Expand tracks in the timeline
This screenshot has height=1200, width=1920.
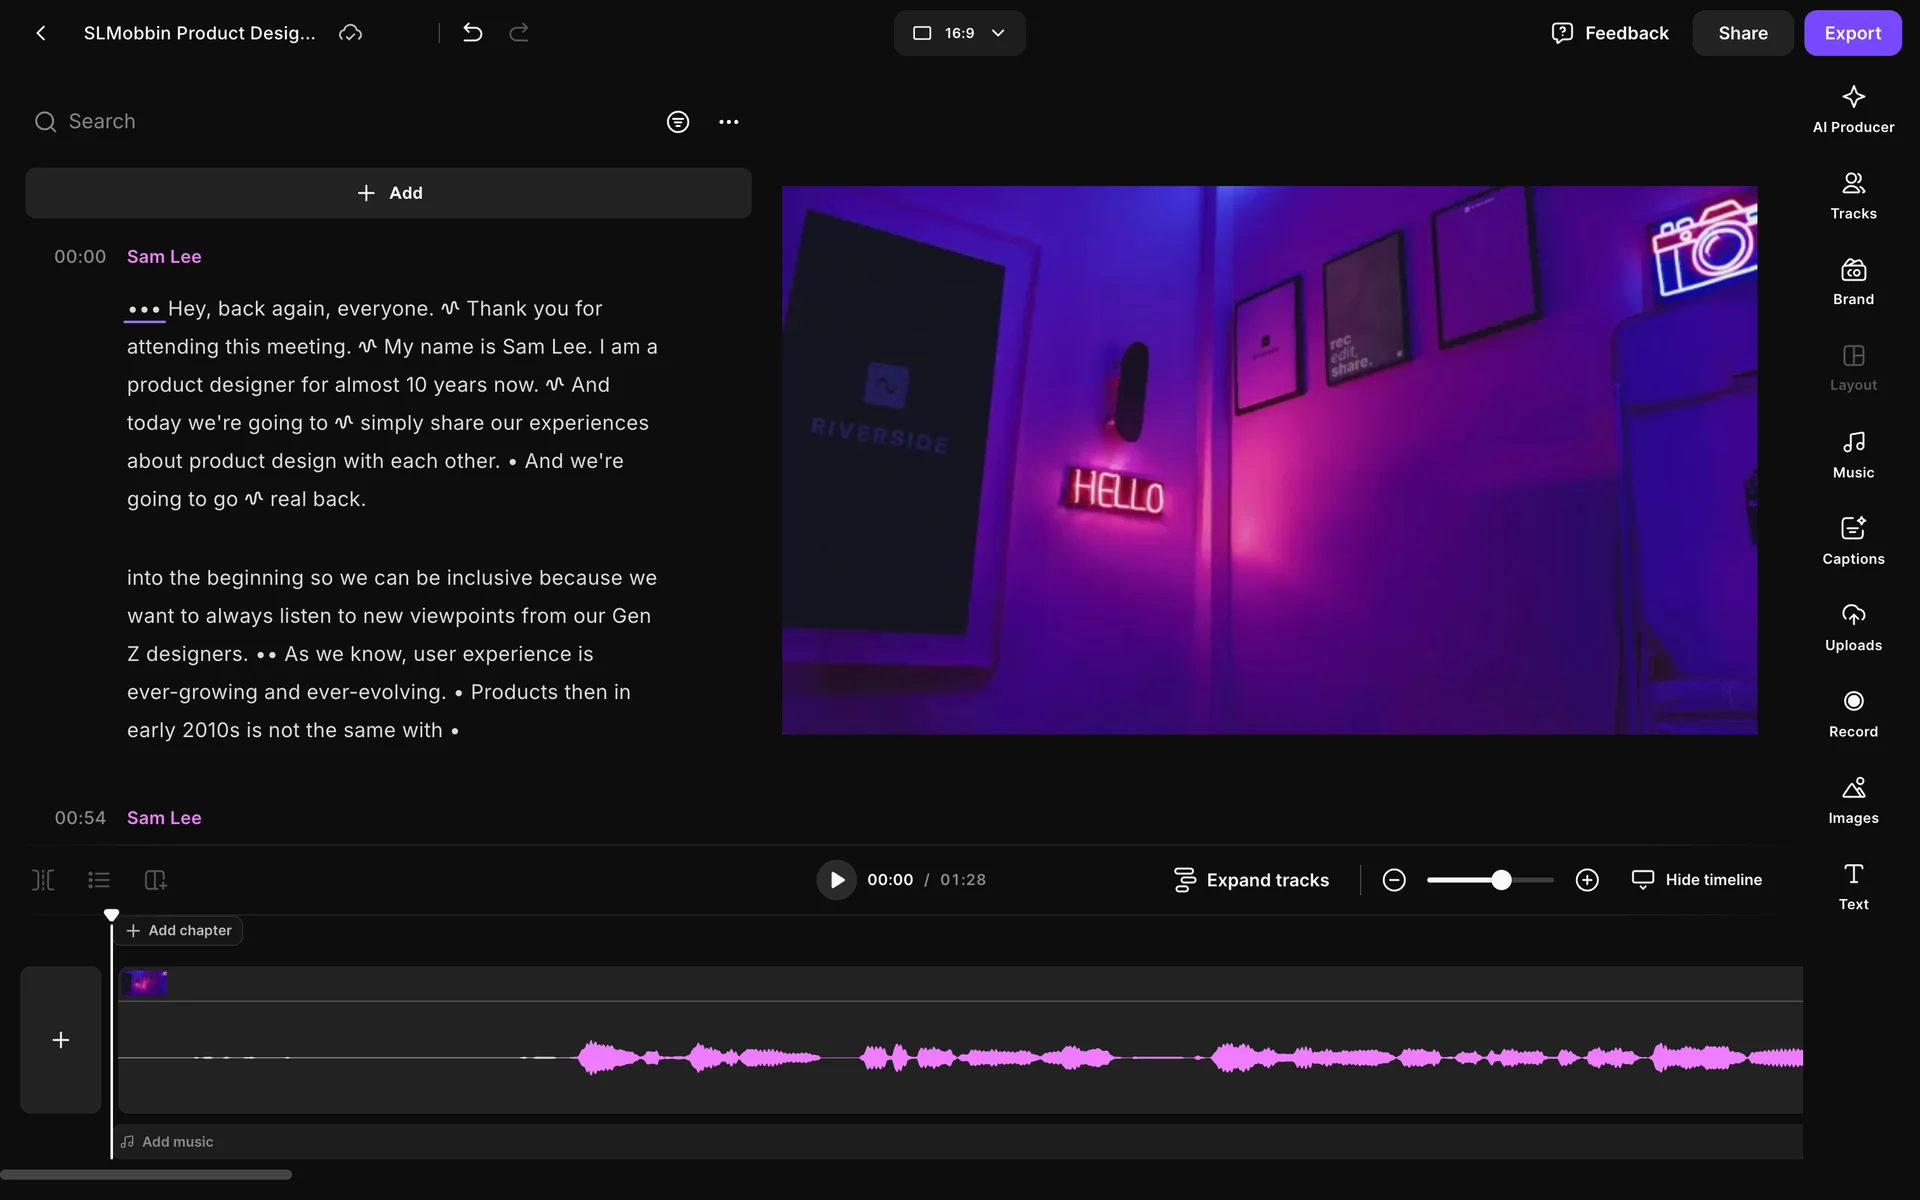pos(1251,880)
